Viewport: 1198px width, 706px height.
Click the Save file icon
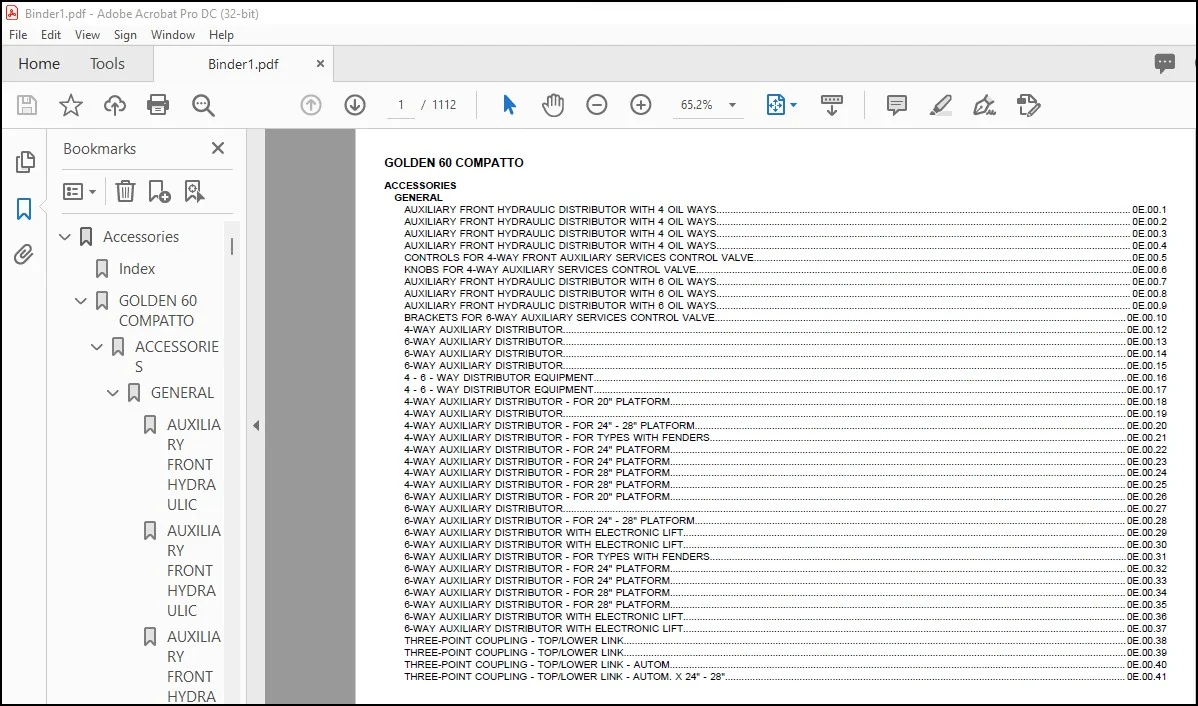pos(27,105)
